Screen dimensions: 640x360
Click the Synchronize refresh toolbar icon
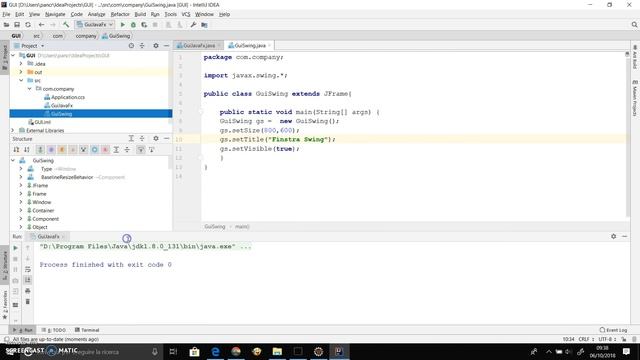click(x=28, y=25)
